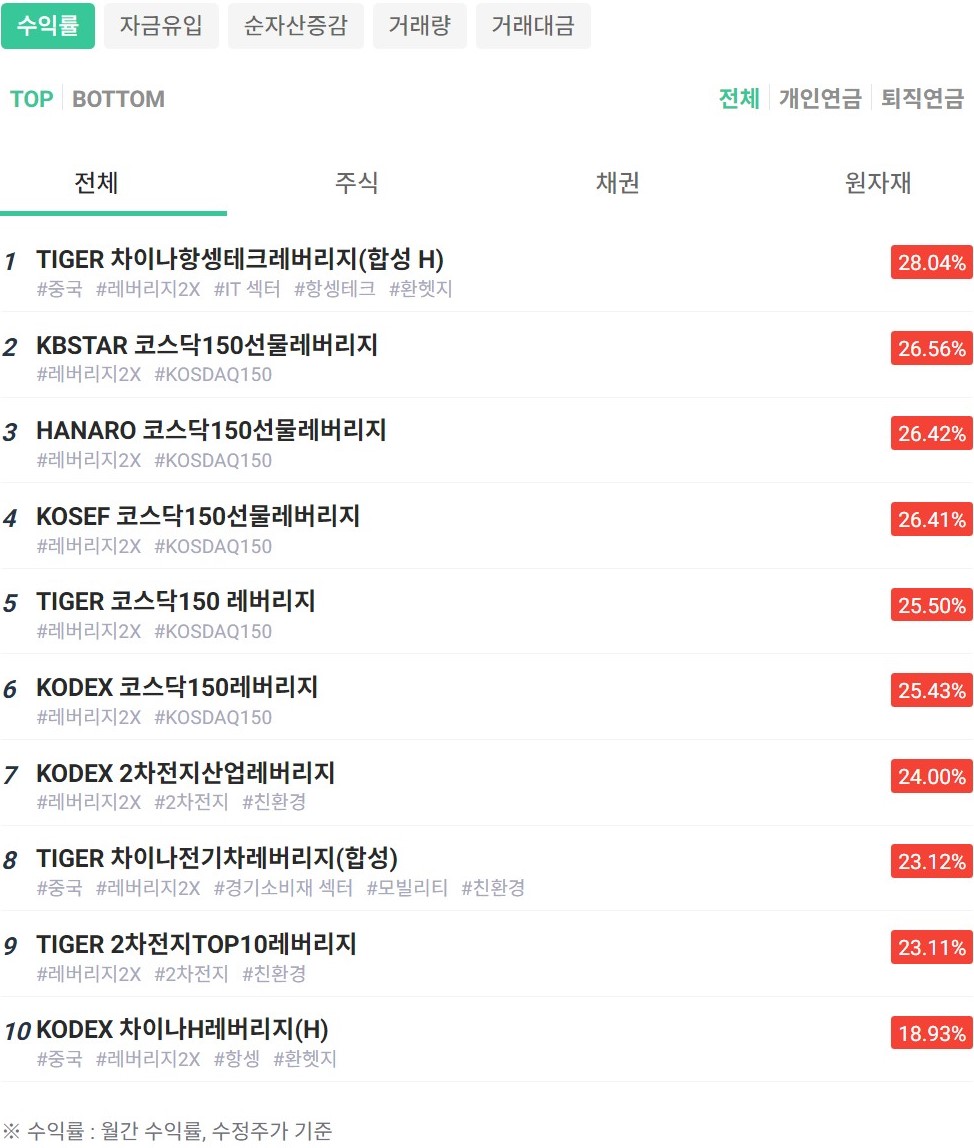
Task: Open the 채권 tab
Action: 617,183
